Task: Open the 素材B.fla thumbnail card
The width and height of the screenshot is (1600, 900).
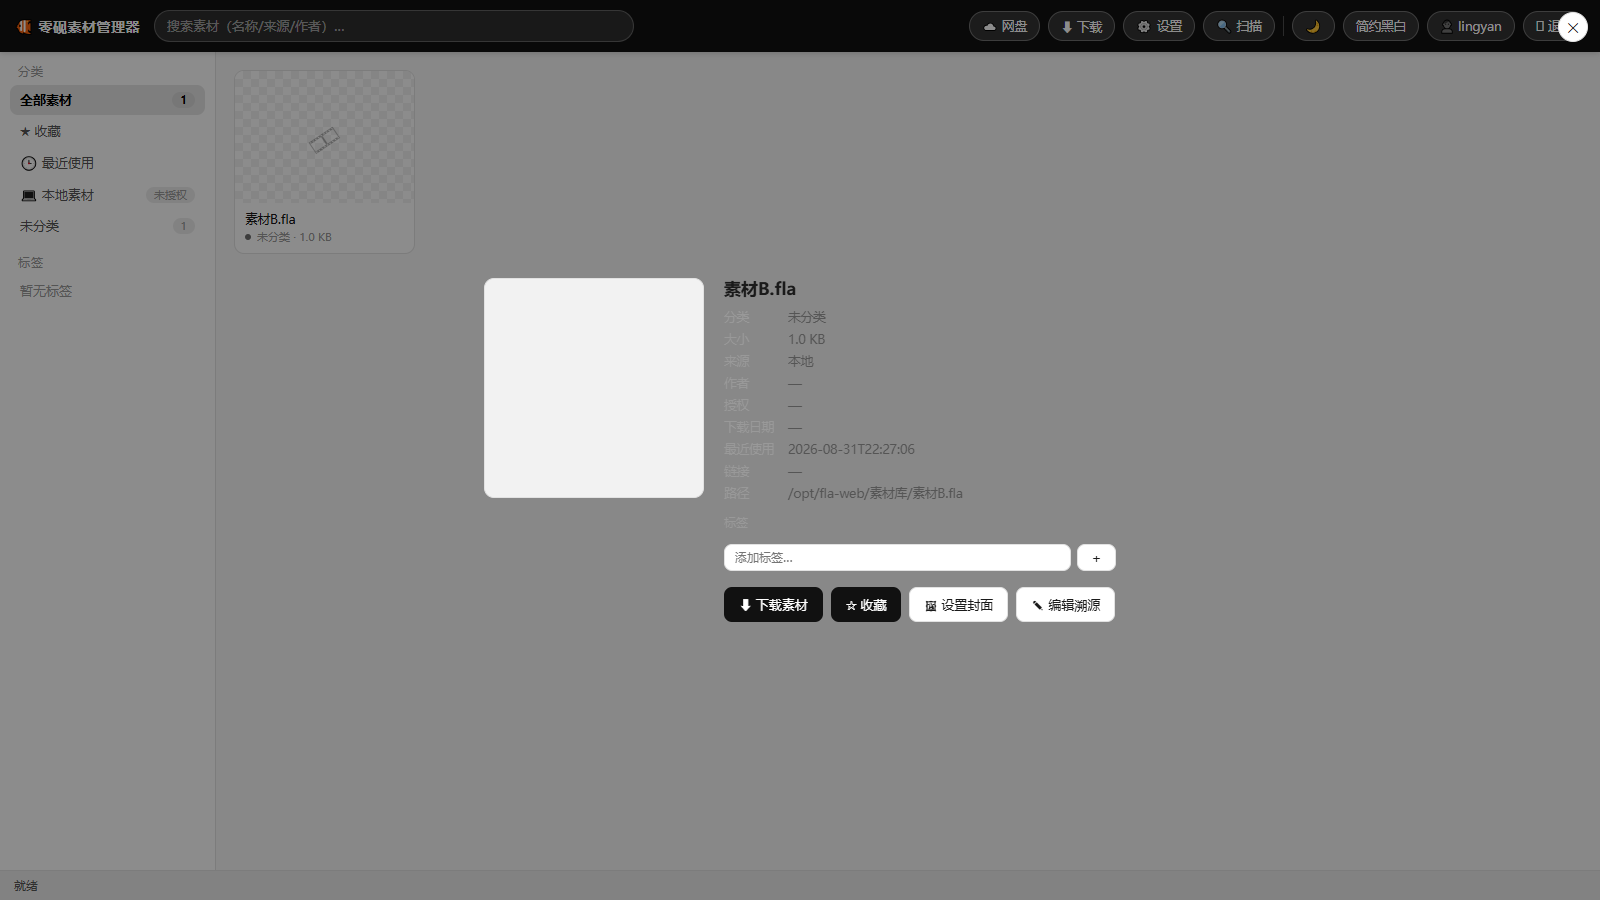Action: pyautogui.click(x=324, y=161)
